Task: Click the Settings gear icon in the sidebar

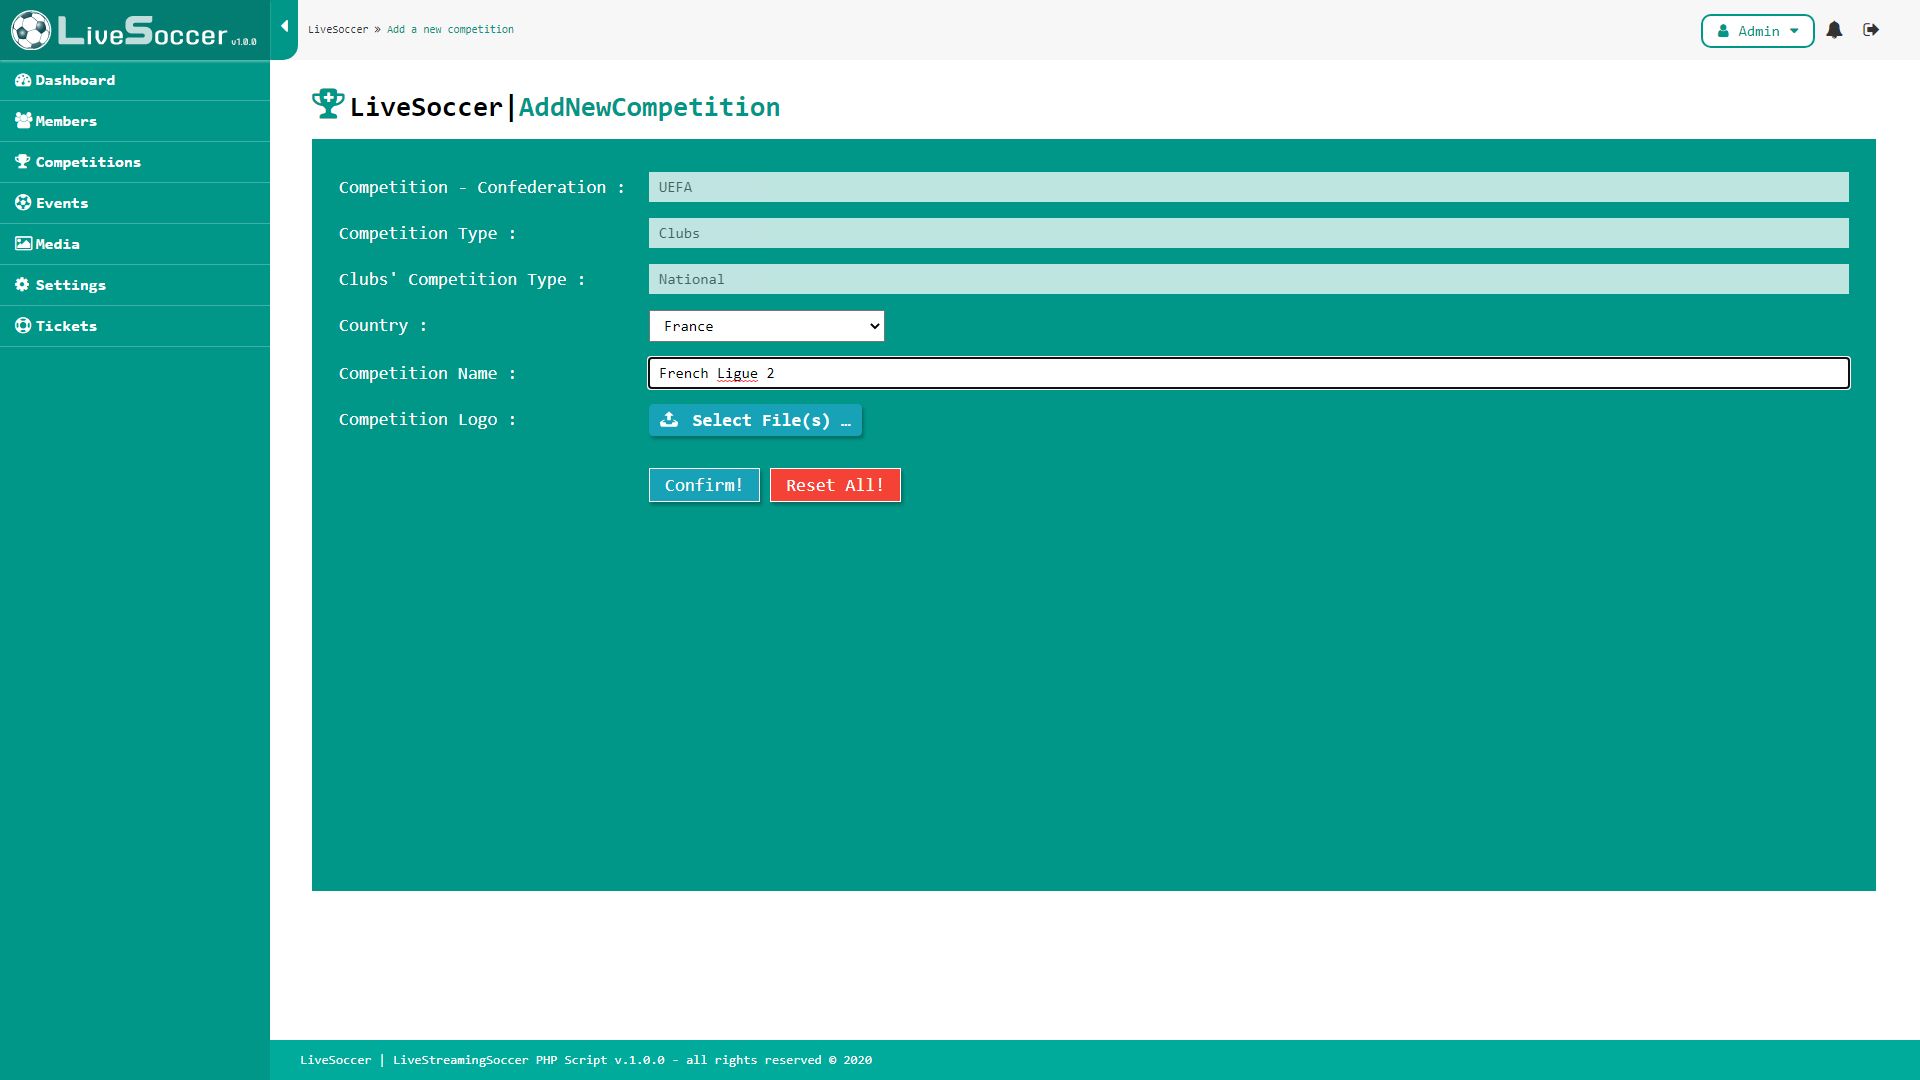Action: tap(23, 285)
